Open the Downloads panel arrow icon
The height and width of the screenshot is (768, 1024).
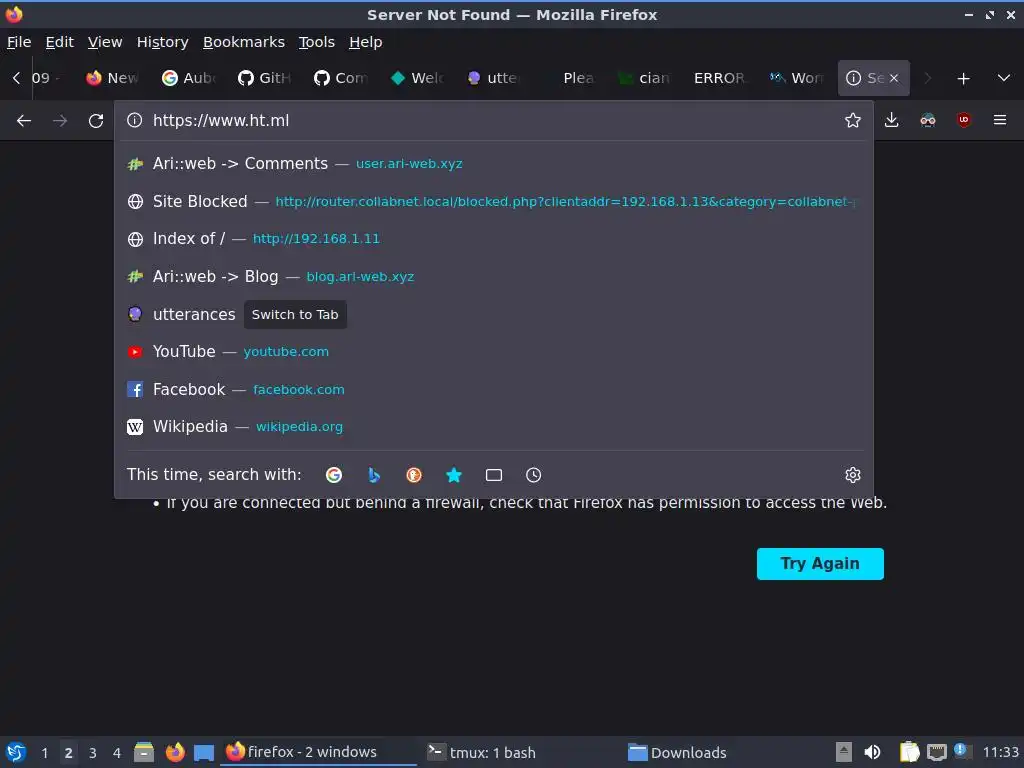coord(891,120)
